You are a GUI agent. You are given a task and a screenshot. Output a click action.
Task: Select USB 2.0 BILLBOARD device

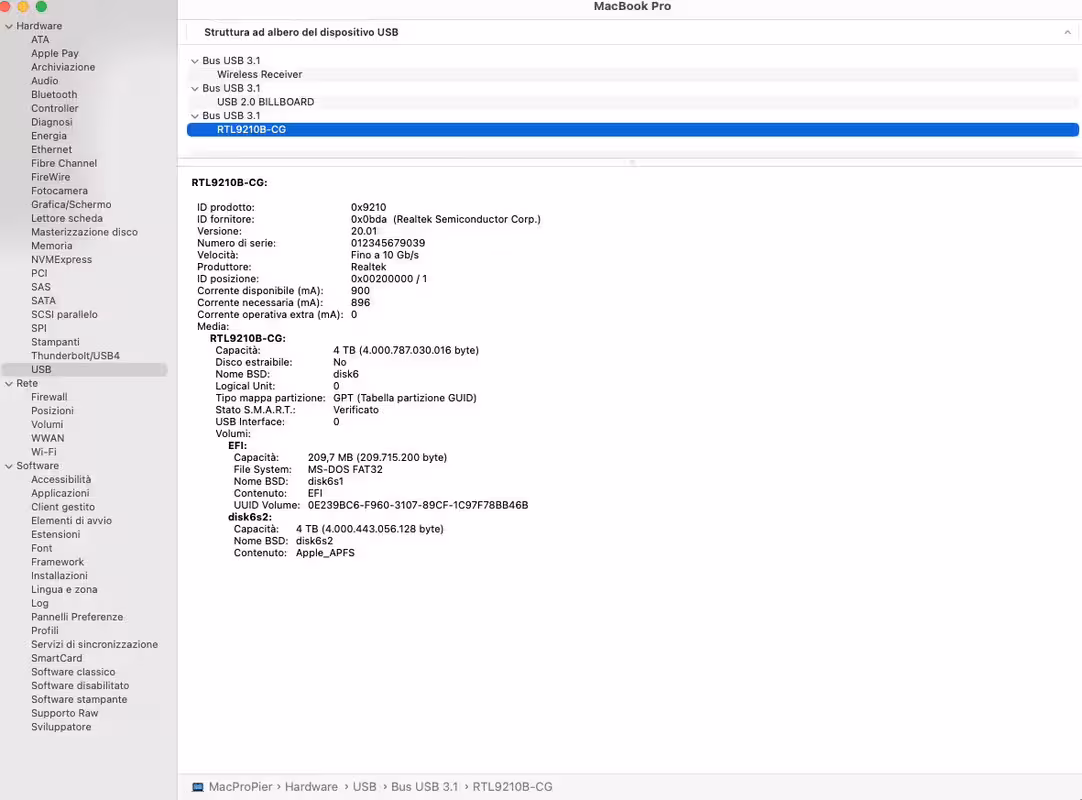266,102
